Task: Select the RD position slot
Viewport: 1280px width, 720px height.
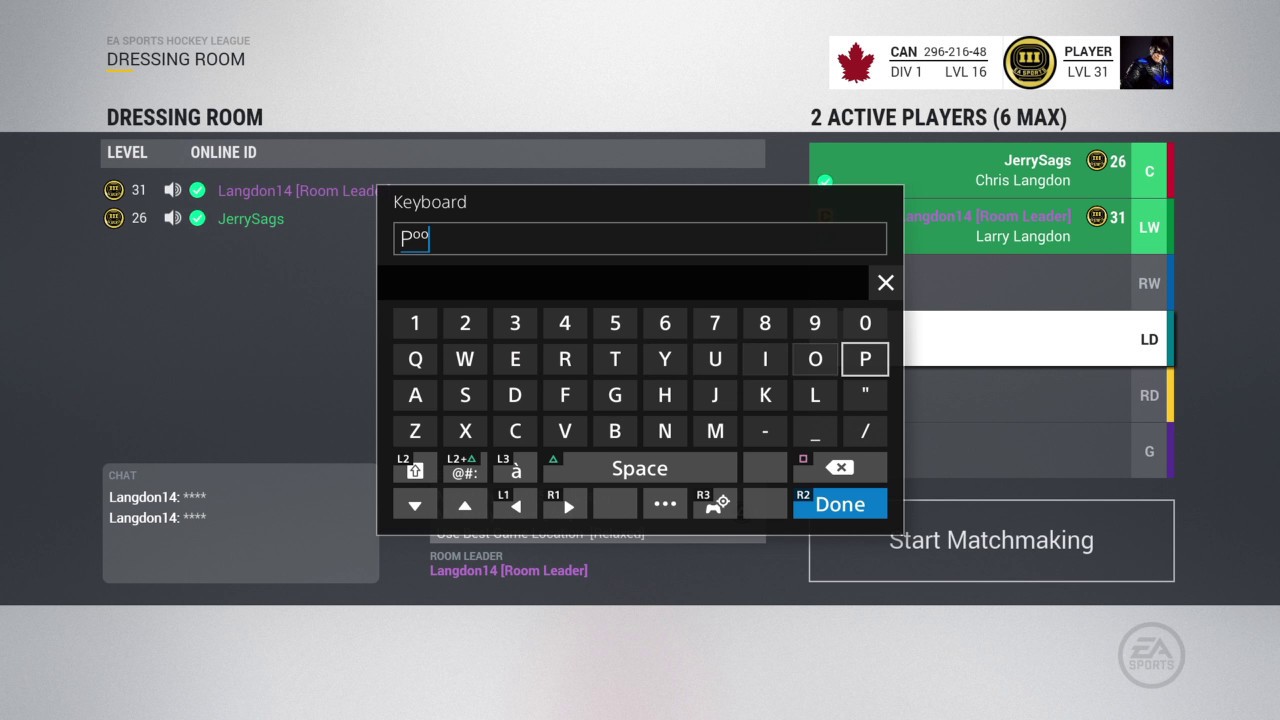Action: pyautogui.click(x=1038, y=395)
